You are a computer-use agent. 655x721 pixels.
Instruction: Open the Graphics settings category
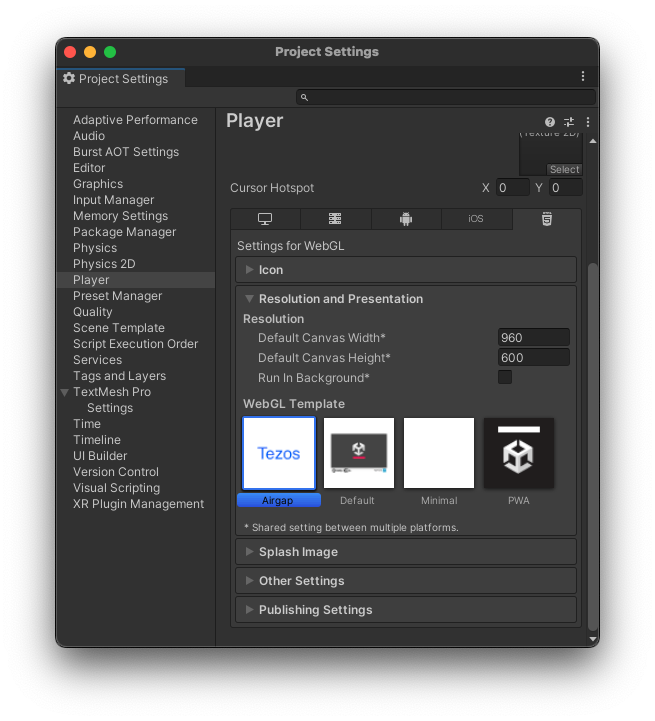tap(98, 184)
